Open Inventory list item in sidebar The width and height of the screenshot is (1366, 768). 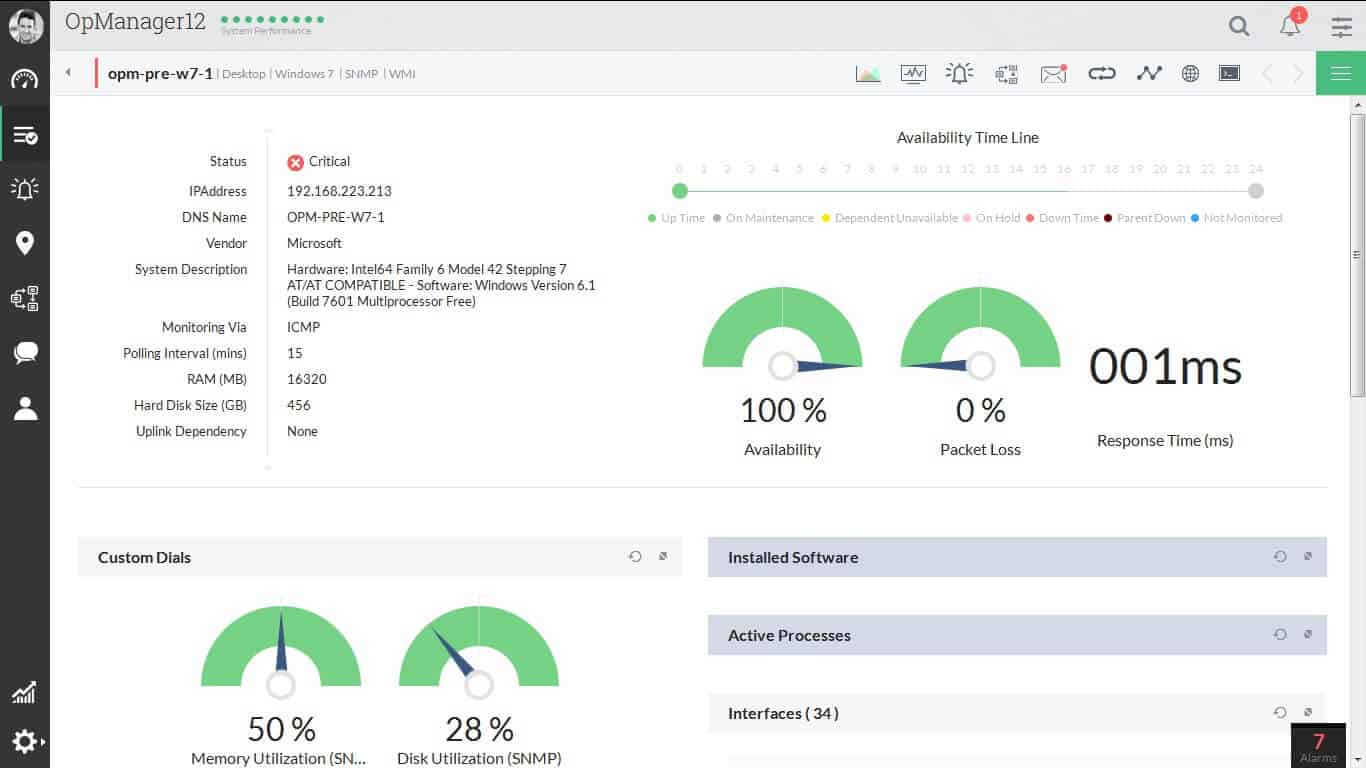pos(25,134)
